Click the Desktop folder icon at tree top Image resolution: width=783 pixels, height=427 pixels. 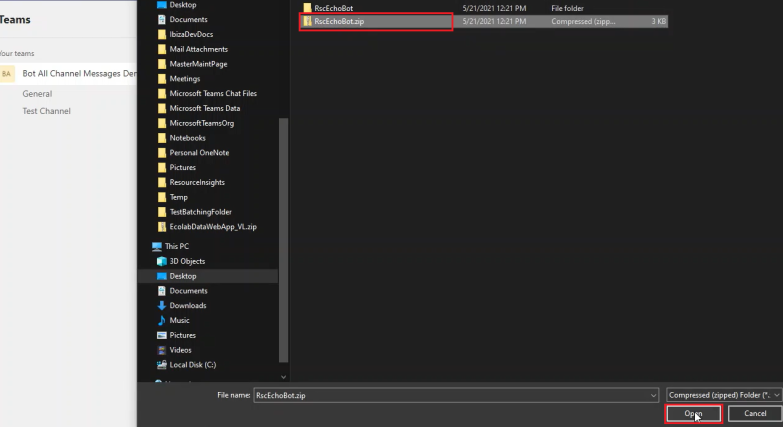tap(161, 4)
